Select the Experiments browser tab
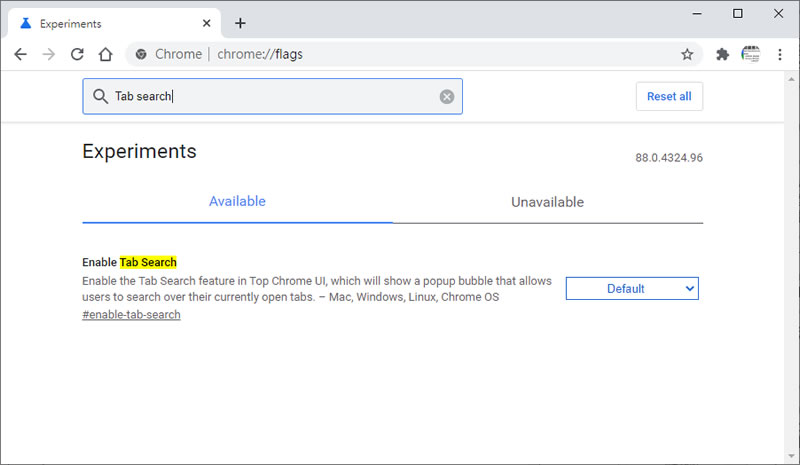Image resolution: width=800 pixels, height=465 pixels. [115, 23]
